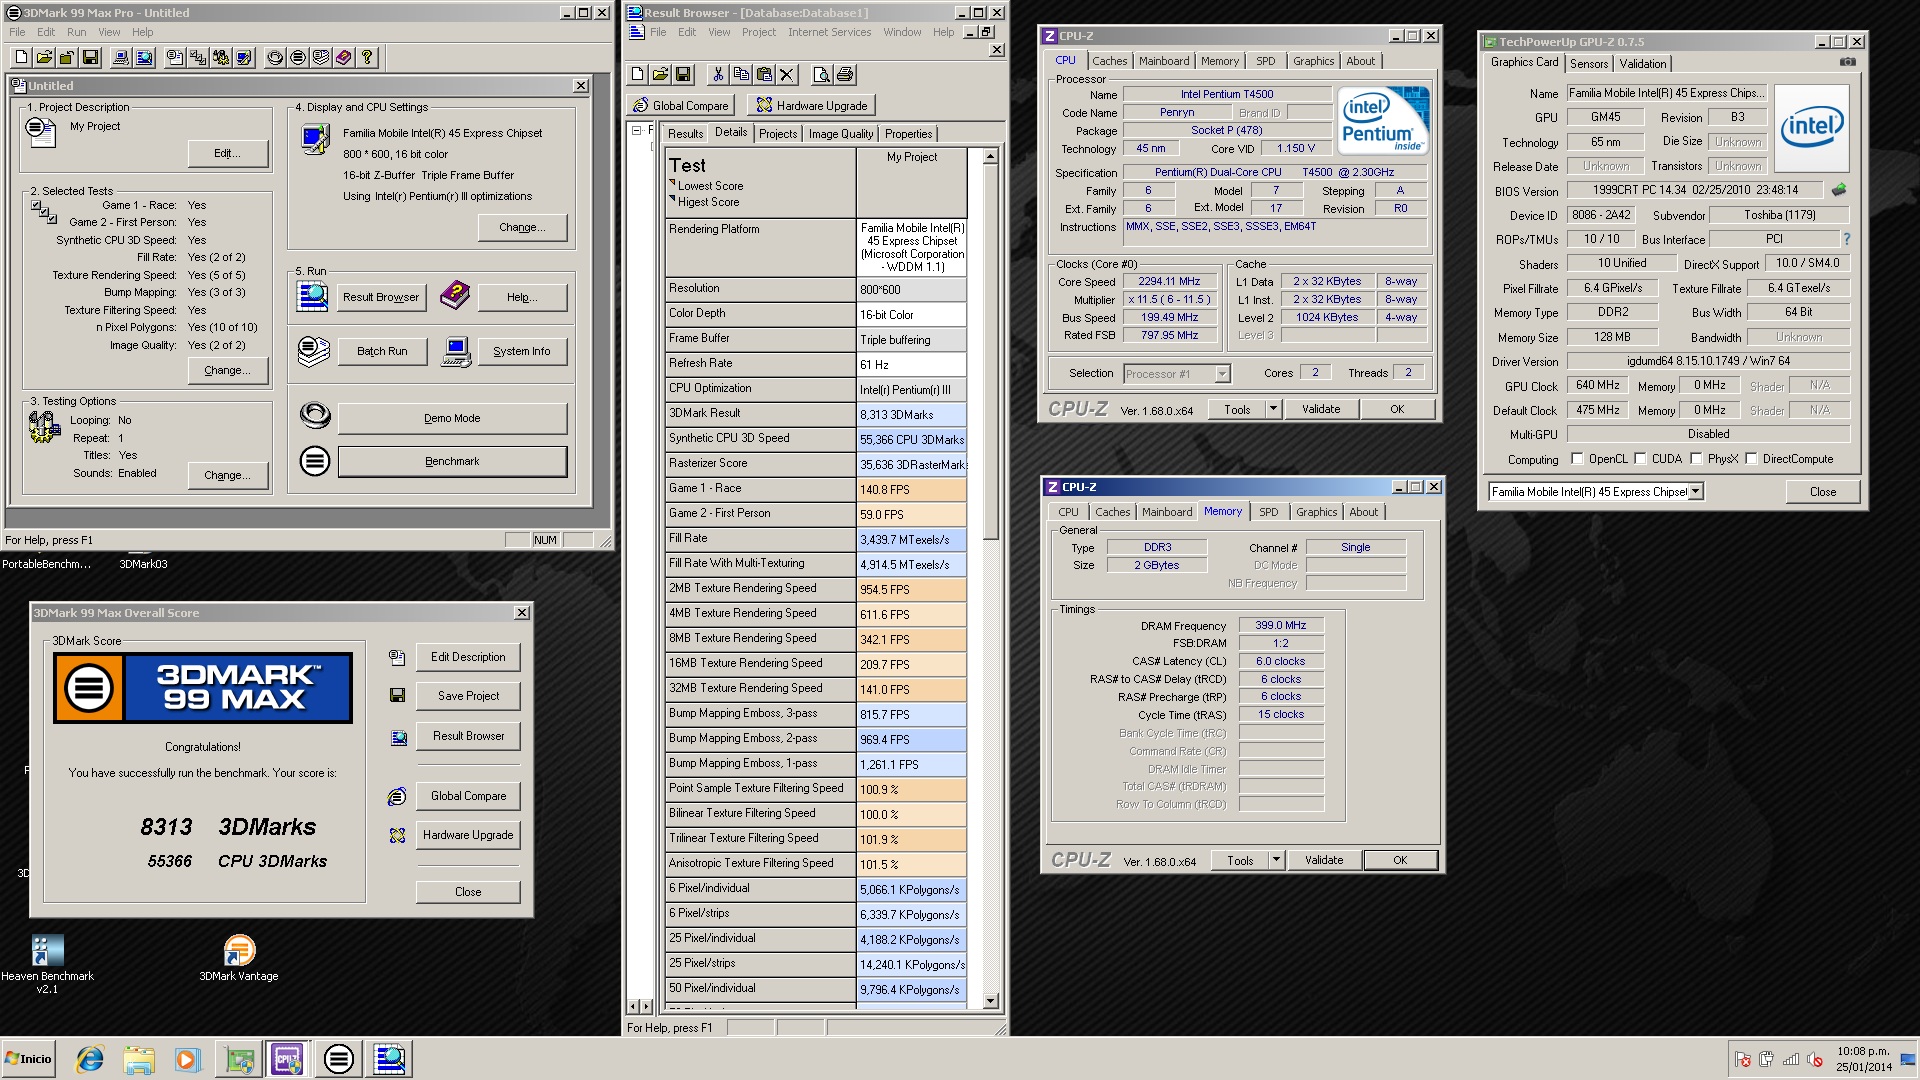Click Open project icon in 3DMark toolbar
Viewport: 1920px width, 1080px height.
click(x=44, y=58)
